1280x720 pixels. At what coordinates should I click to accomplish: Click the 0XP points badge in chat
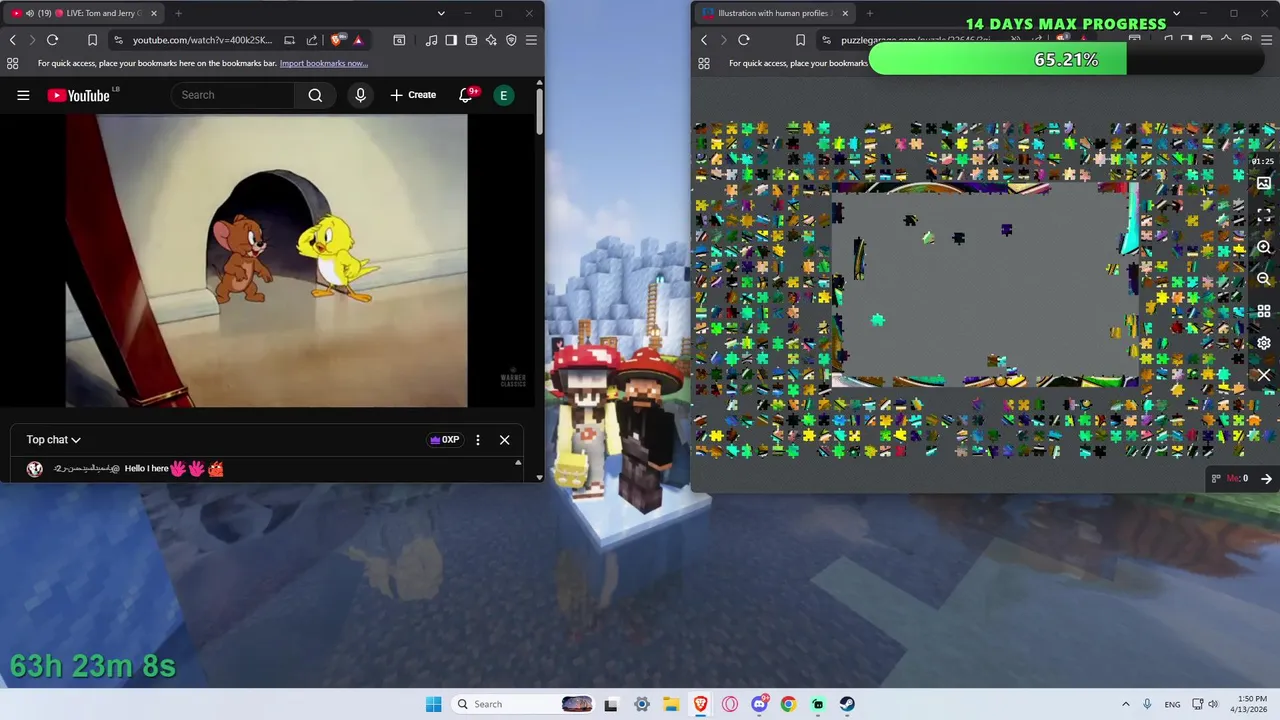pos(444,440)
